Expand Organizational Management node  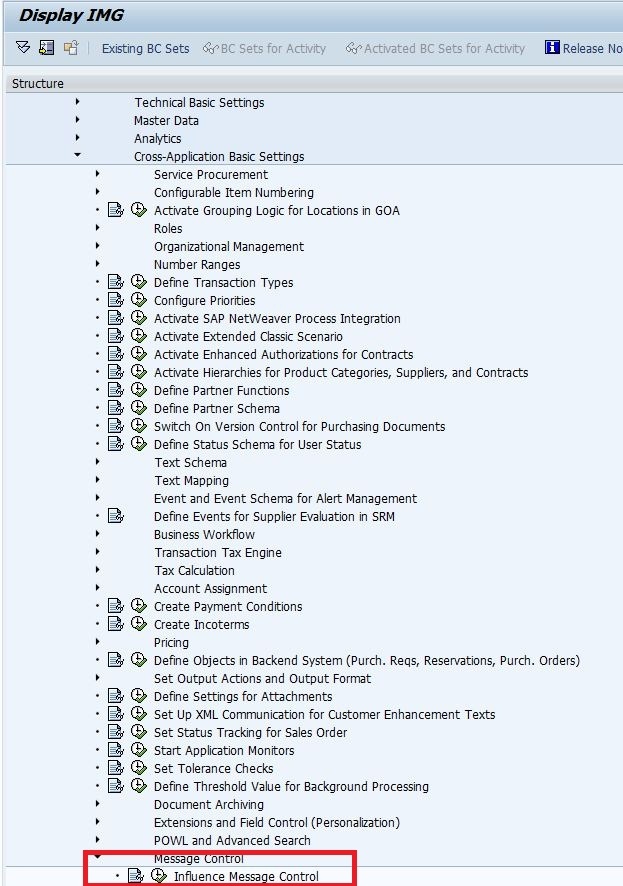point(98,246)
